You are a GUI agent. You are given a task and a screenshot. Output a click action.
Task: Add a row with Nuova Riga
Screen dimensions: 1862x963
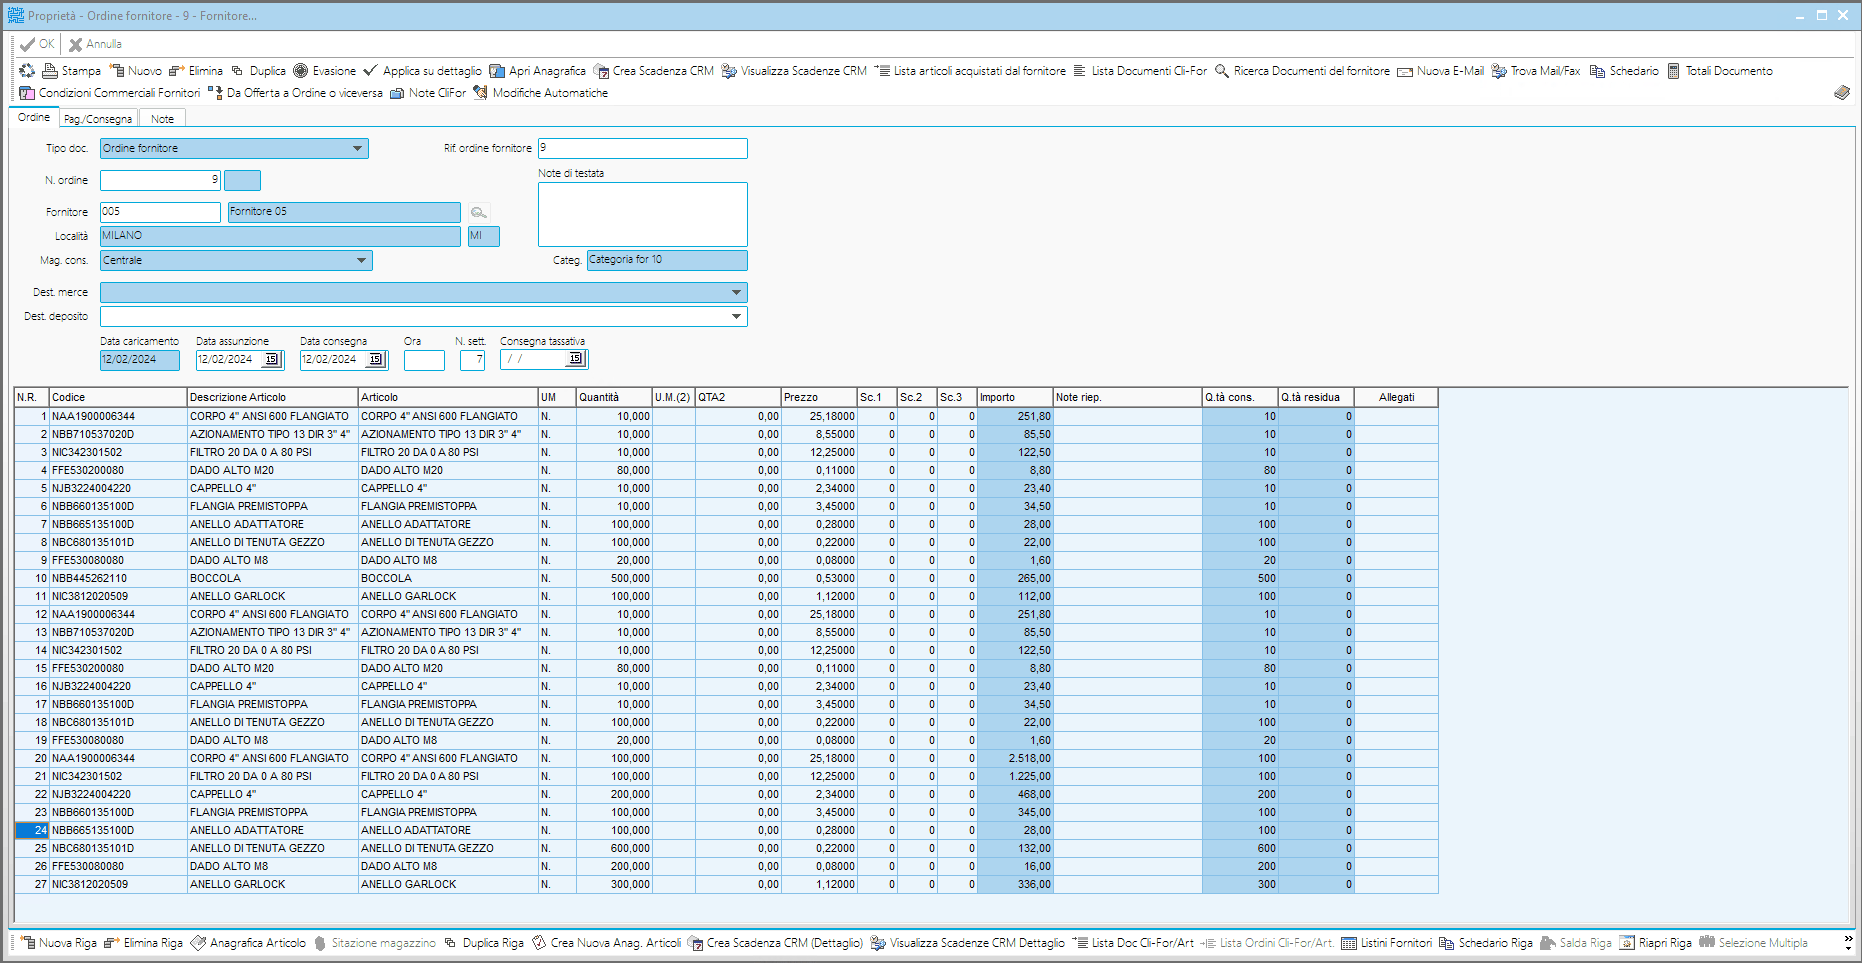[x=58, y=943]
